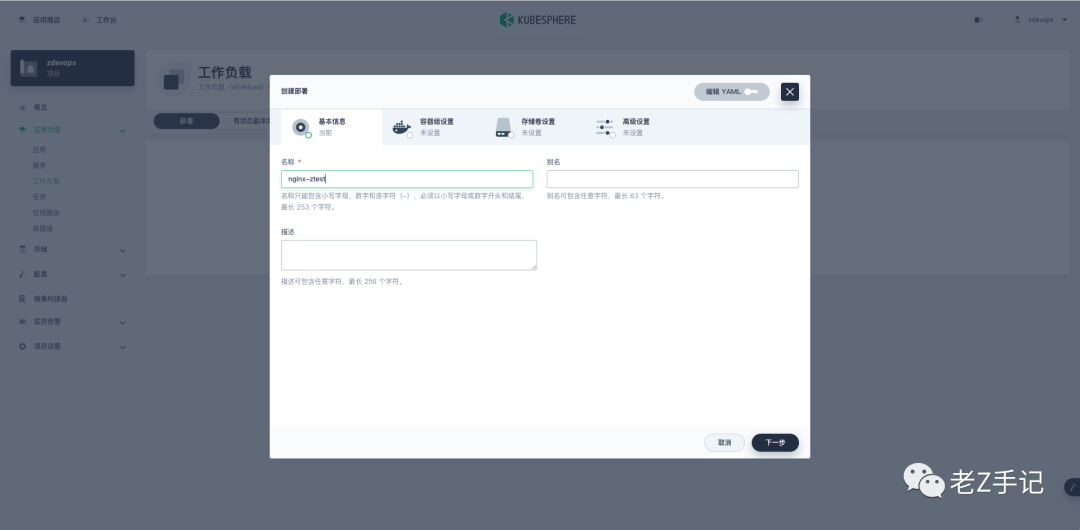
Task: Click the Cancel button
Action: tap(725, 442)
